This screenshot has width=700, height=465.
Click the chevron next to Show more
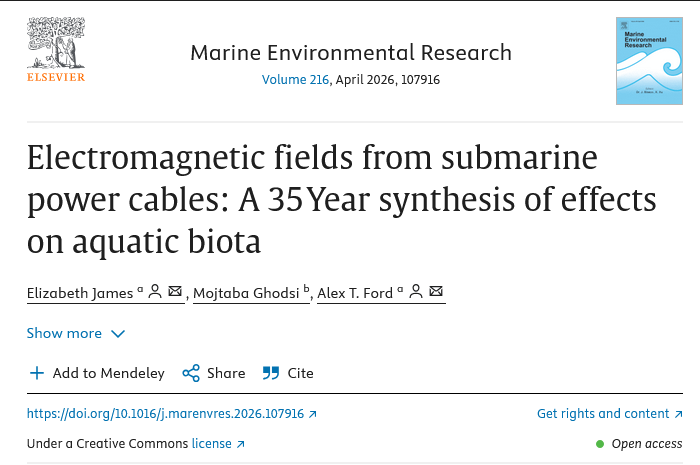coord(118,334)
